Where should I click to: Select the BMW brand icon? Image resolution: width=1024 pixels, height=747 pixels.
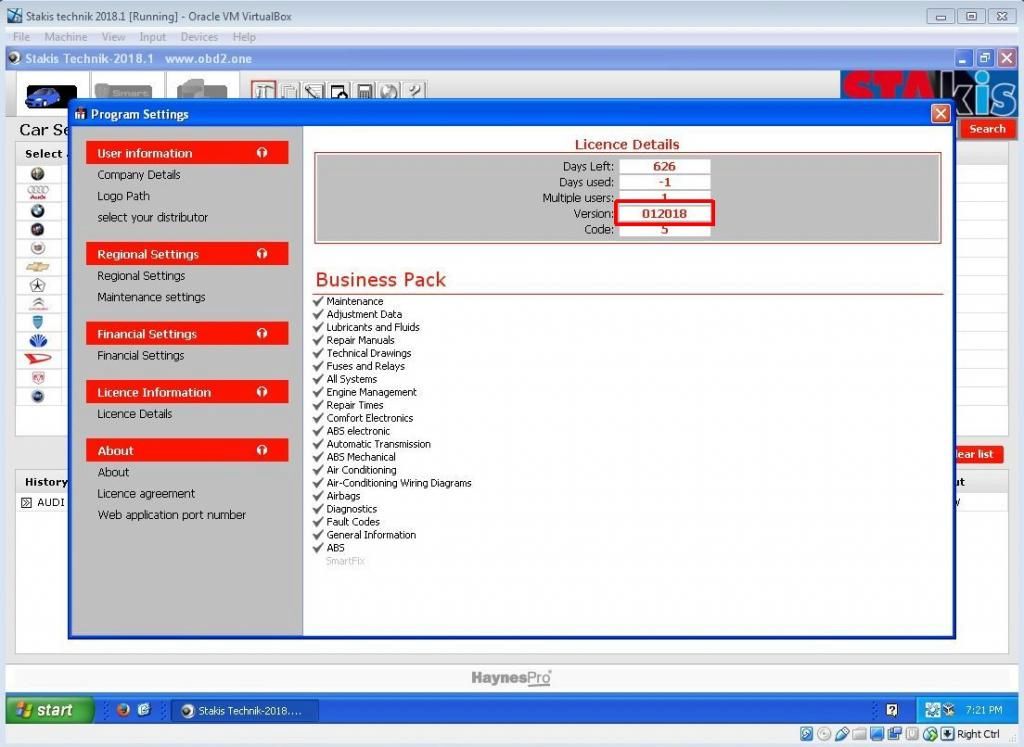[x=37, y=210]
